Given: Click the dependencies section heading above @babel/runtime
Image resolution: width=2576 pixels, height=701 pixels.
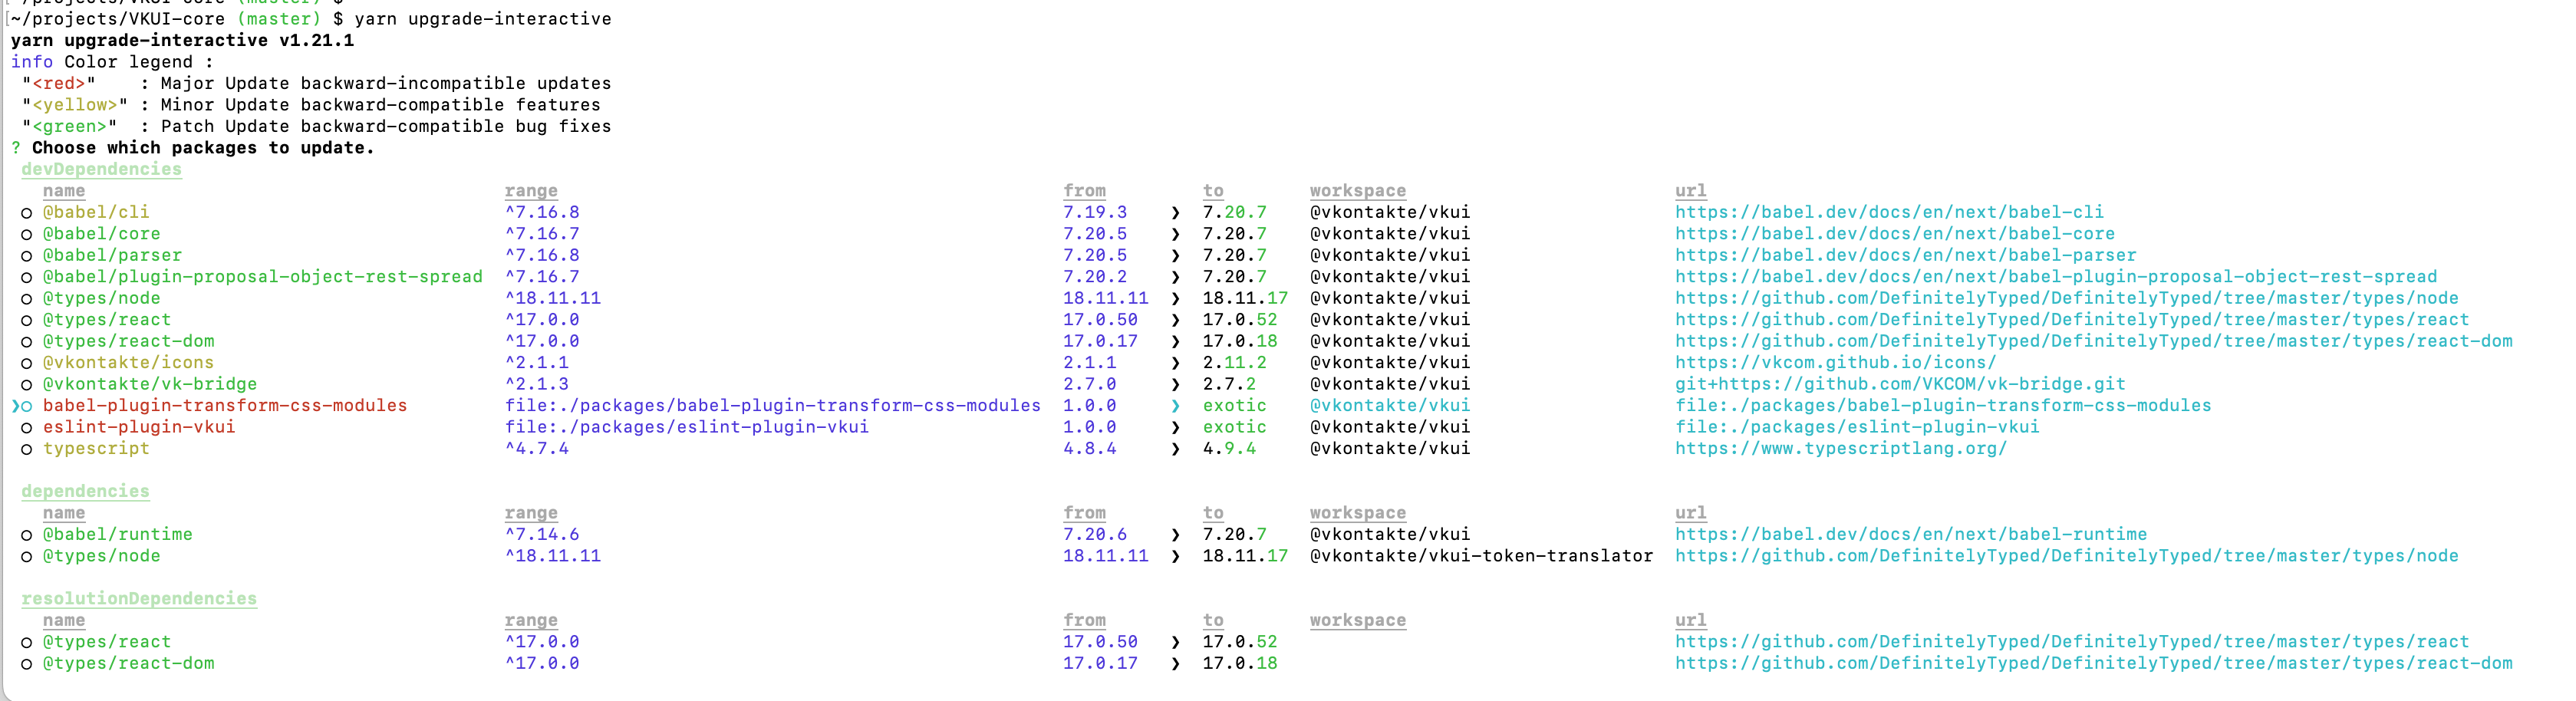Looking at the screenshot, I should [85, 491].
